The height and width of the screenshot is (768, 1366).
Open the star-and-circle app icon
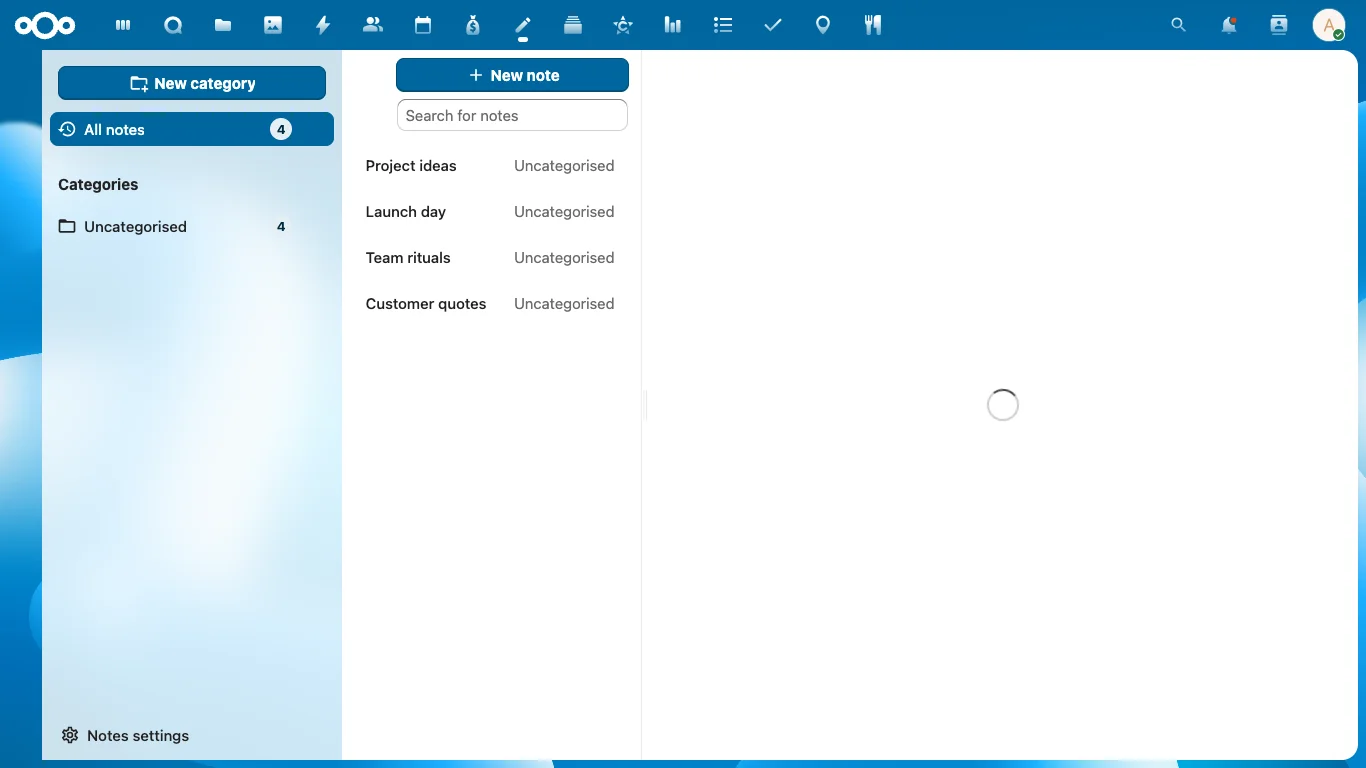(623, 25)
